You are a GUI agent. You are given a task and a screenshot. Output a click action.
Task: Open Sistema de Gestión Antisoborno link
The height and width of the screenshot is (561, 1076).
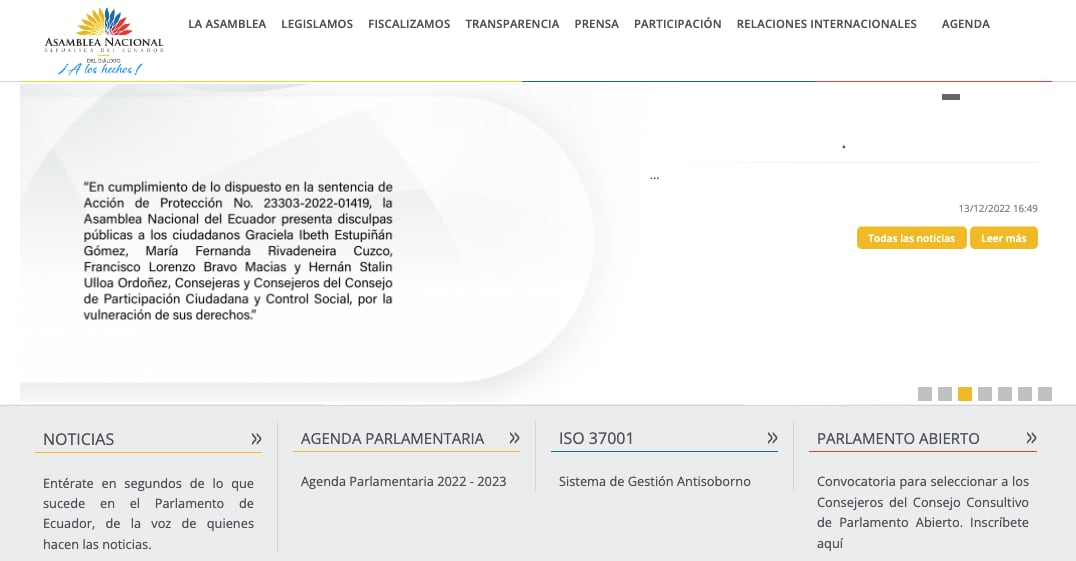point(654,482)
